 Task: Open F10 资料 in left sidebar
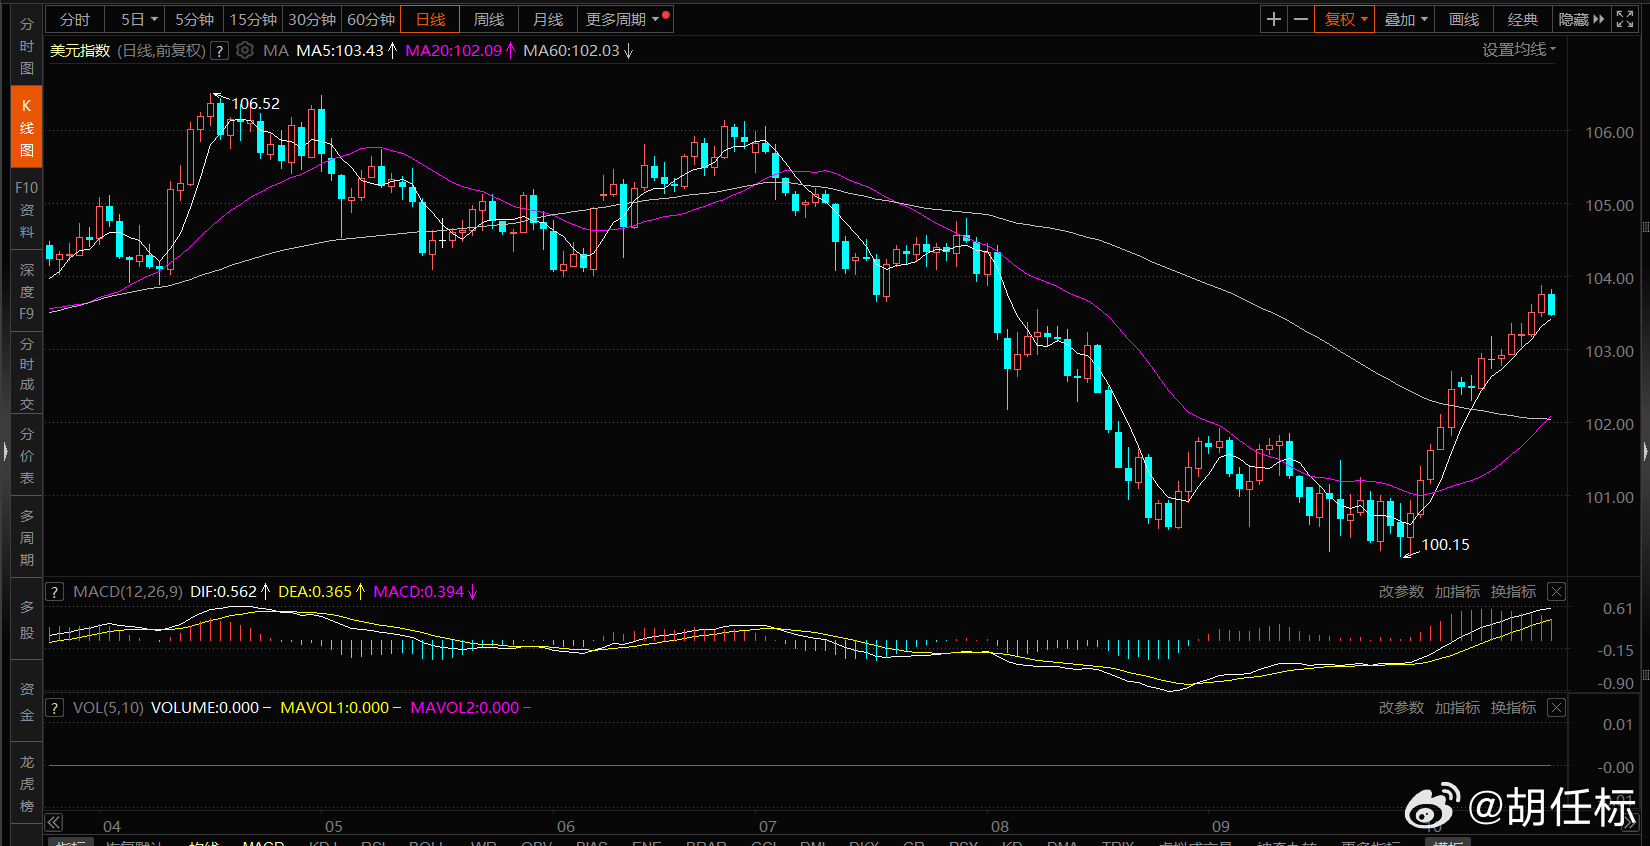tap(27, 210)
